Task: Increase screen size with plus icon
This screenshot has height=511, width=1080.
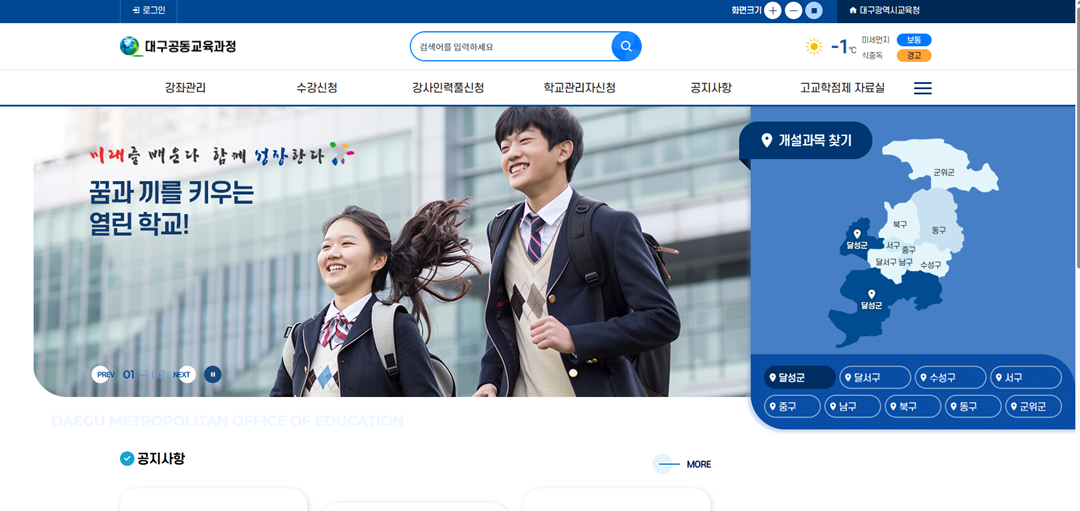Action: pos(773,10)
